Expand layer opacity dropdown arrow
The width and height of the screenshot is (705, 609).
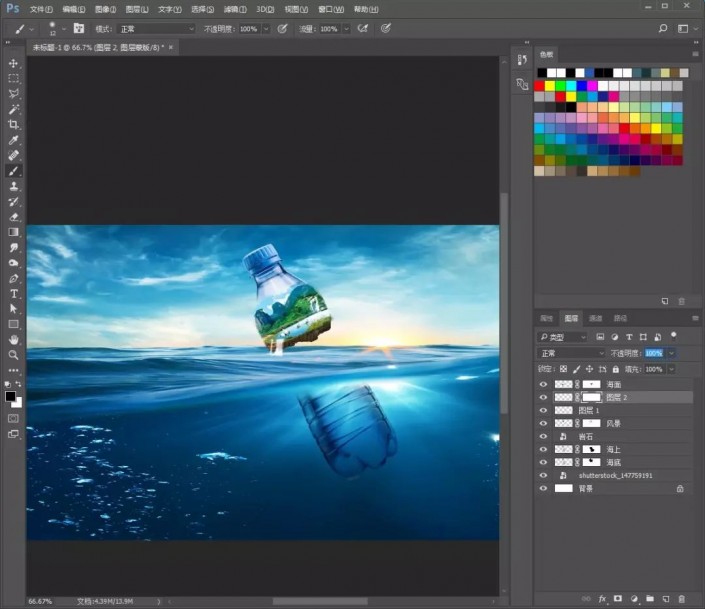click(671, 354)
